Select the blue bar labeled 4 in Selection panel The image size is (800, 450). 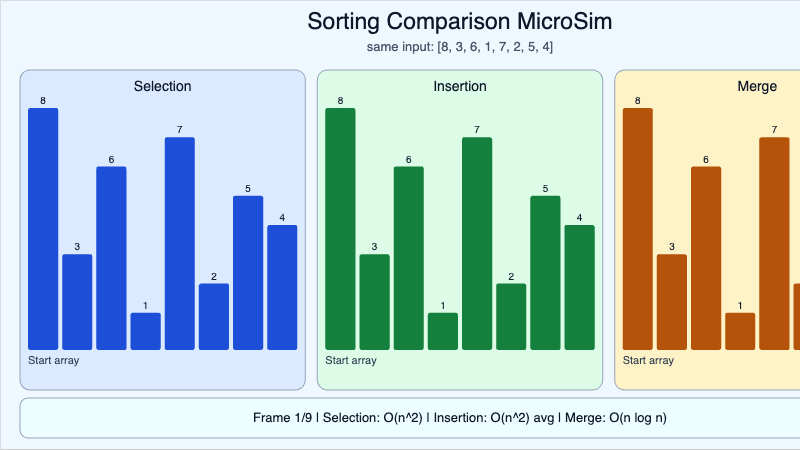(x=282, y=287)
